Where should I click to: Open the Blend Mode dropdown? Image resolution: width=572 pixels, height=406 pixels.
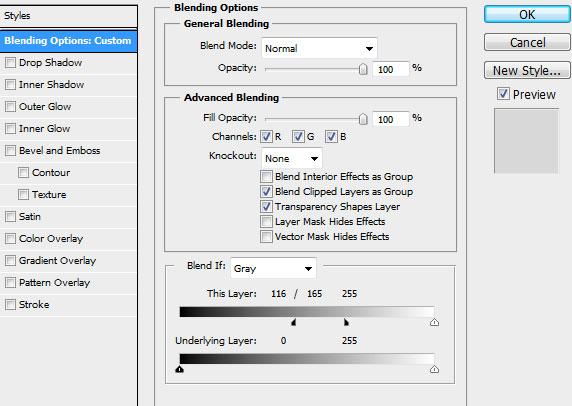pos(319,48)
